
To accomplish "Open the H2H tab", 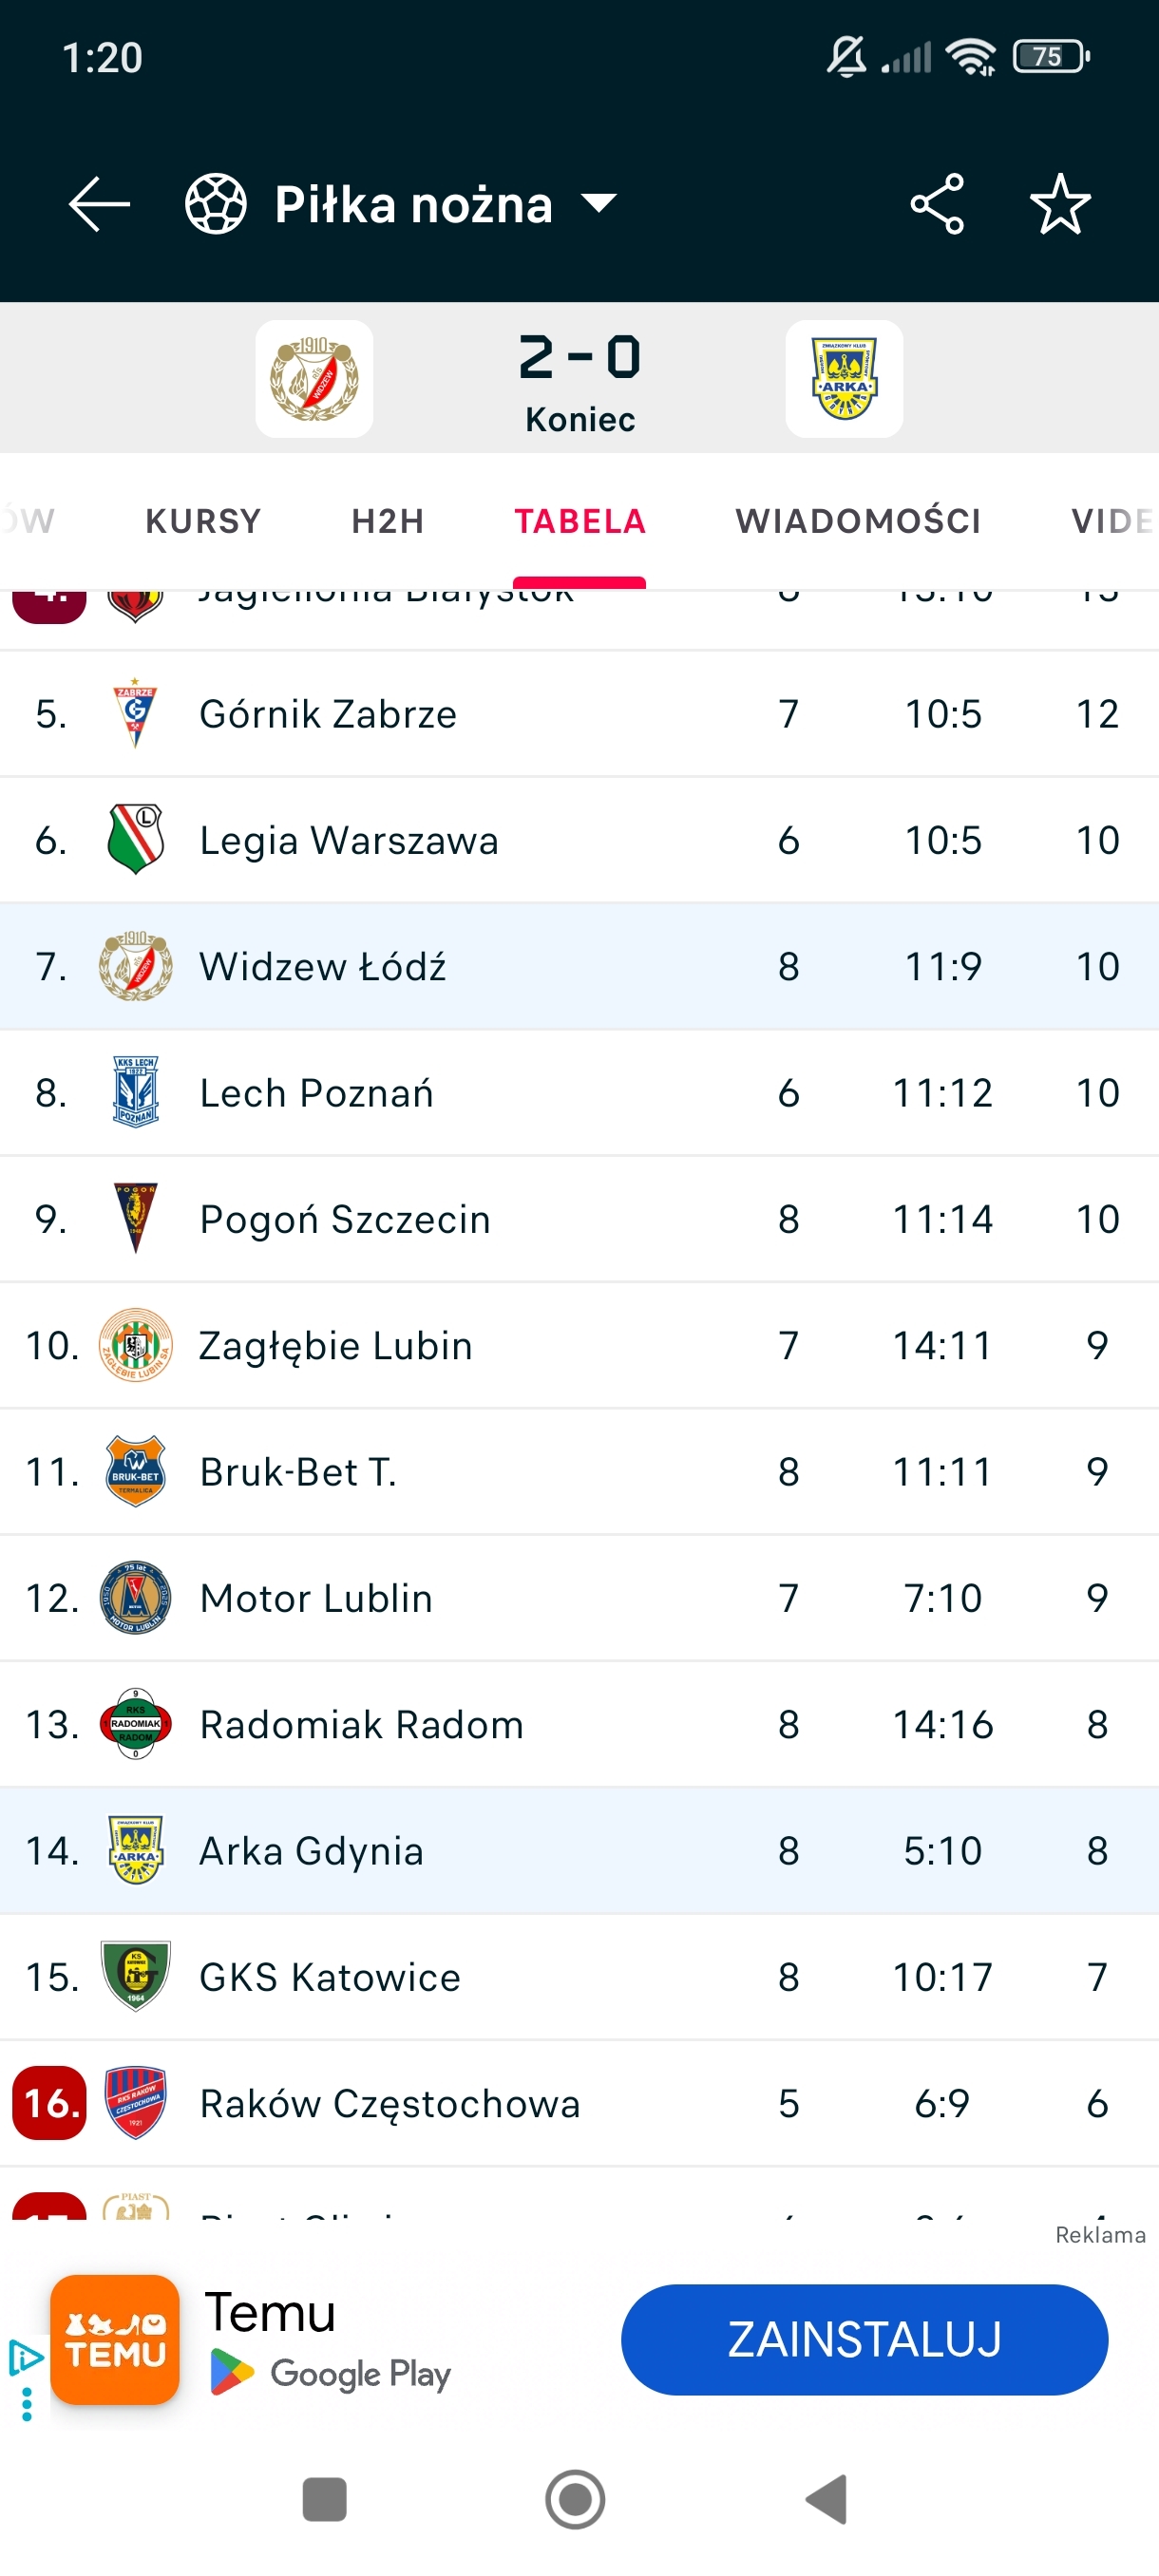I will [x=388, y=521].
